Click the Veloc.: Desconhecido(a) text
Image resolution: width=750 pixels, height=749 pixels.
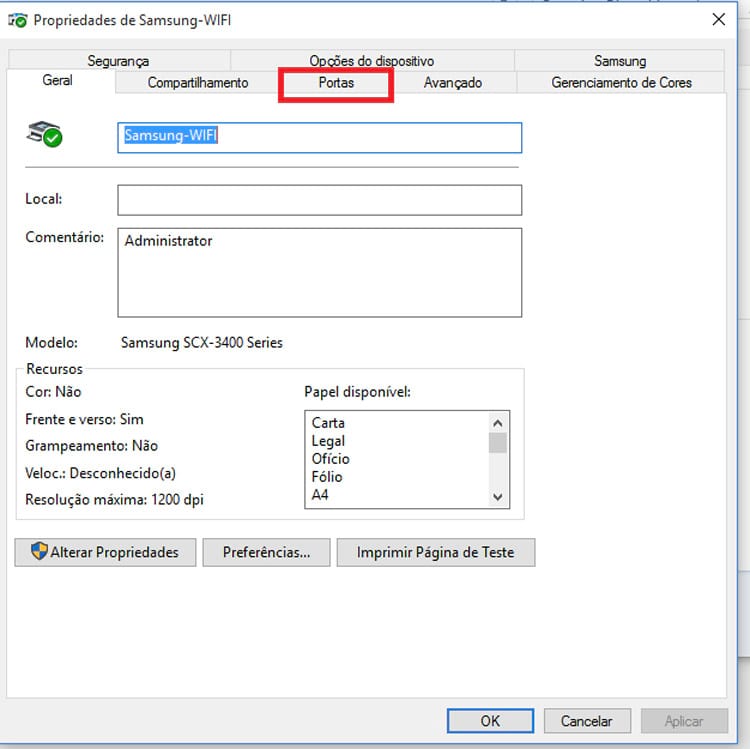click(100, 474)
